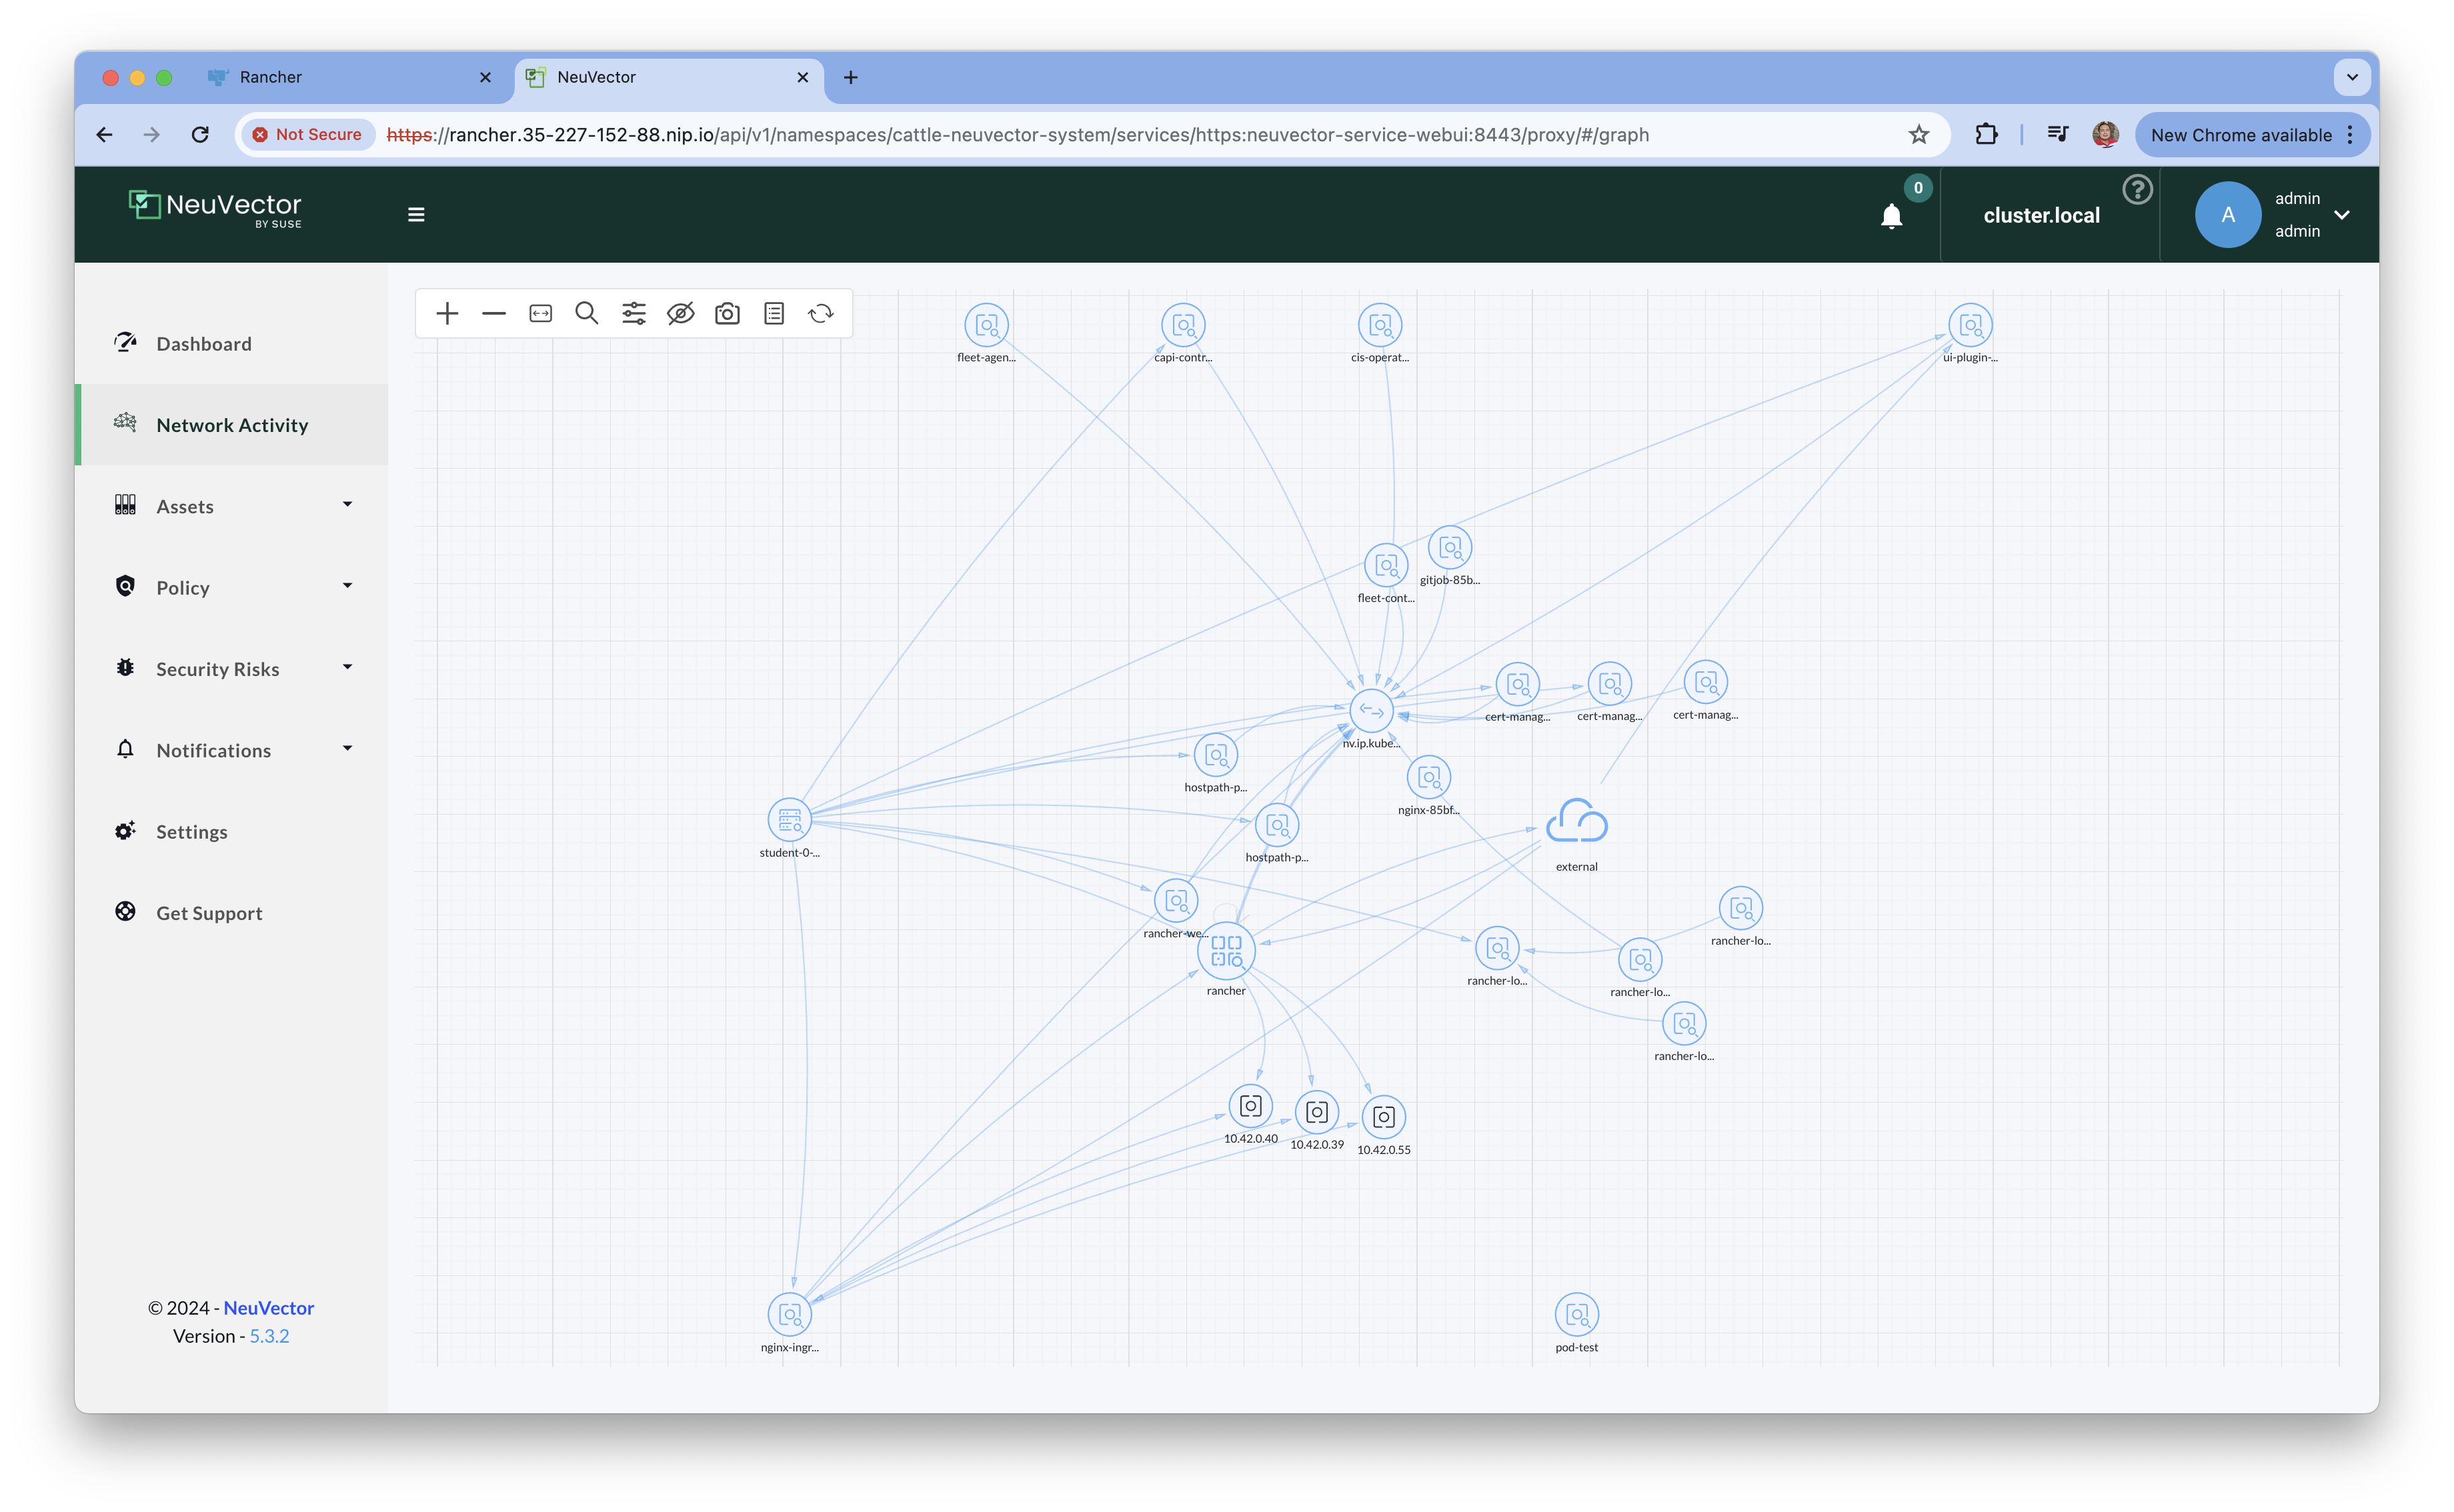Click the zoom out minus icon
2454x1512 pixels.
tap(494, 314)
